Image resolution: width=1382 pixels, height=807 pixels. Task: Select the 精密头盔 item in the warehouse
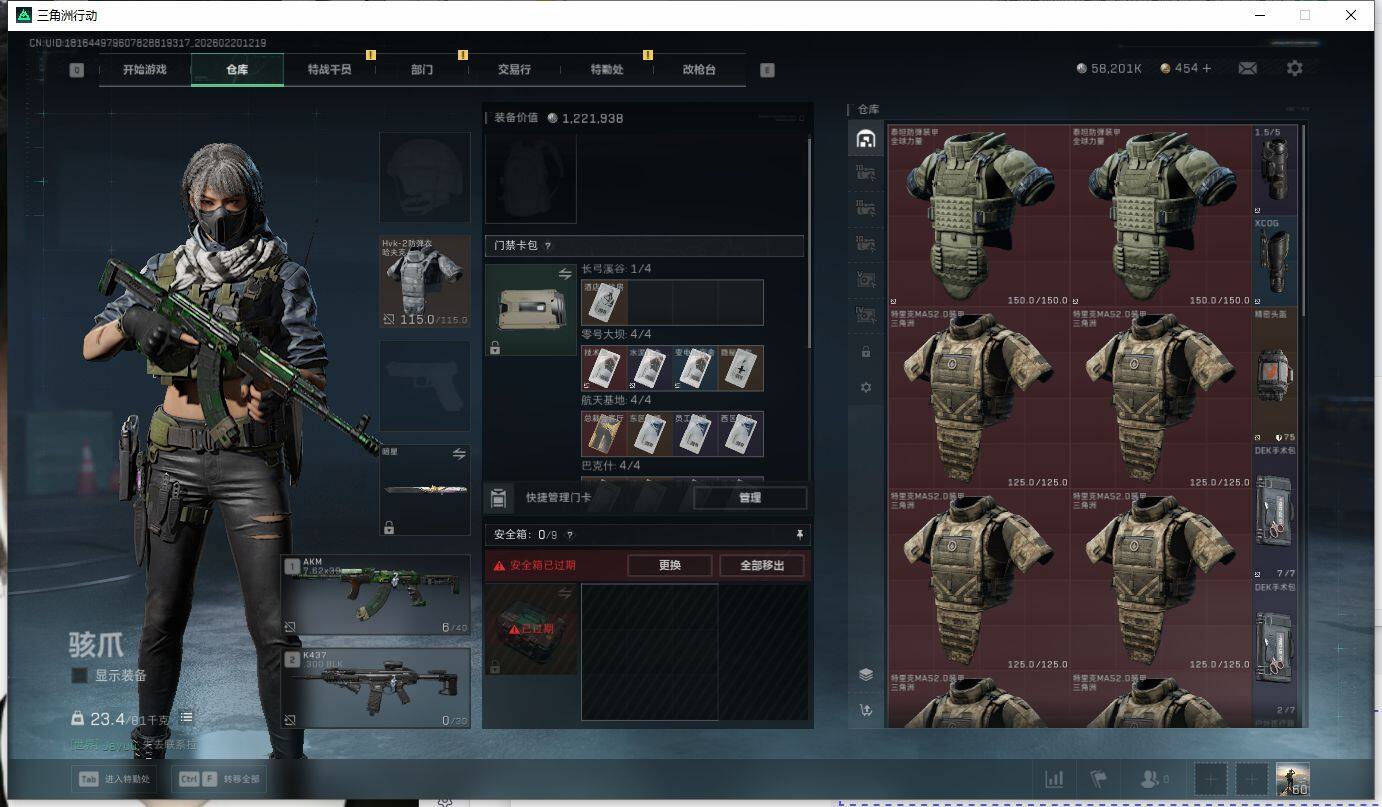(1275, 375)
